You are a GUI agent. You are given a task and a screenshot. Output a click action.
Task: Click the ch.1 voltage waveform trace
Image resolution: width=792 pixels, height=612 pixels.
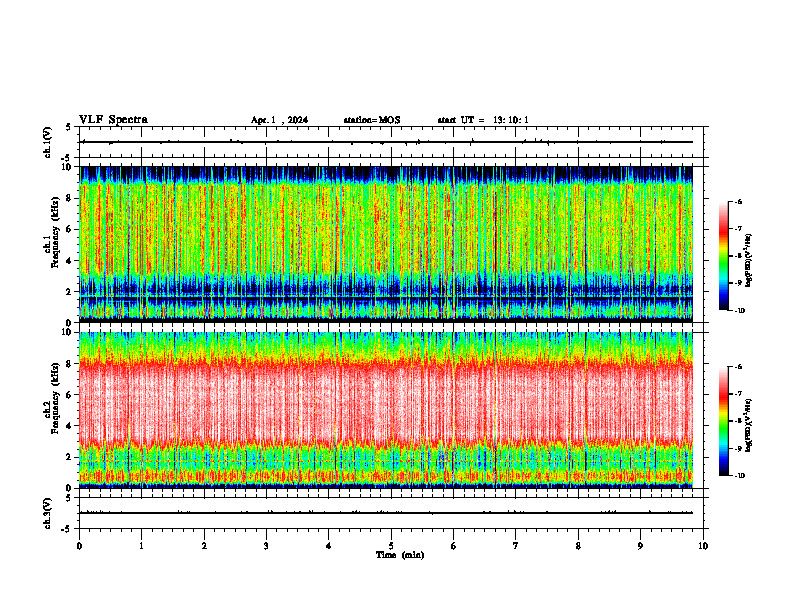tap(387, 142)
